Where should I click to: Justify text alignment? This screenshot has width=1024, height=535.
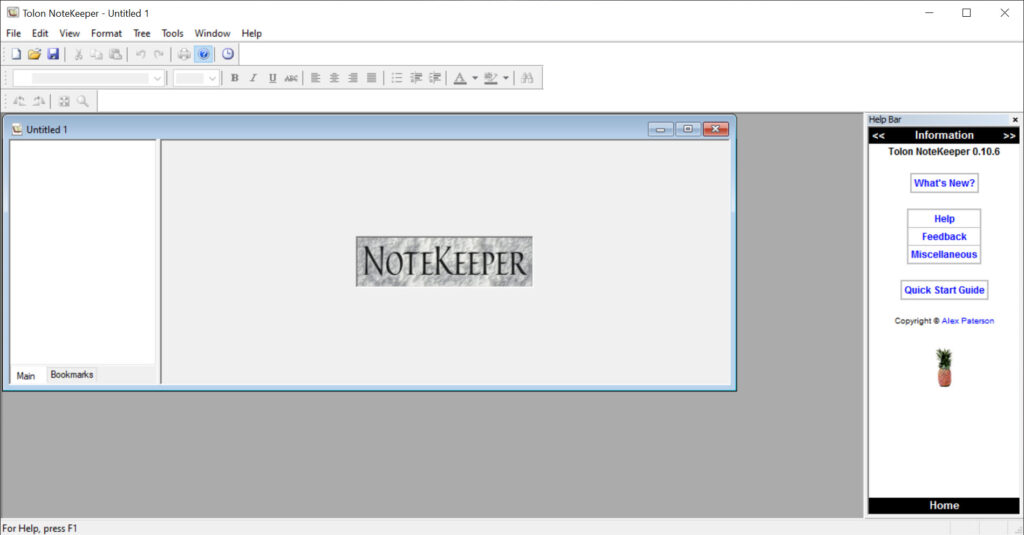(372, 78)
